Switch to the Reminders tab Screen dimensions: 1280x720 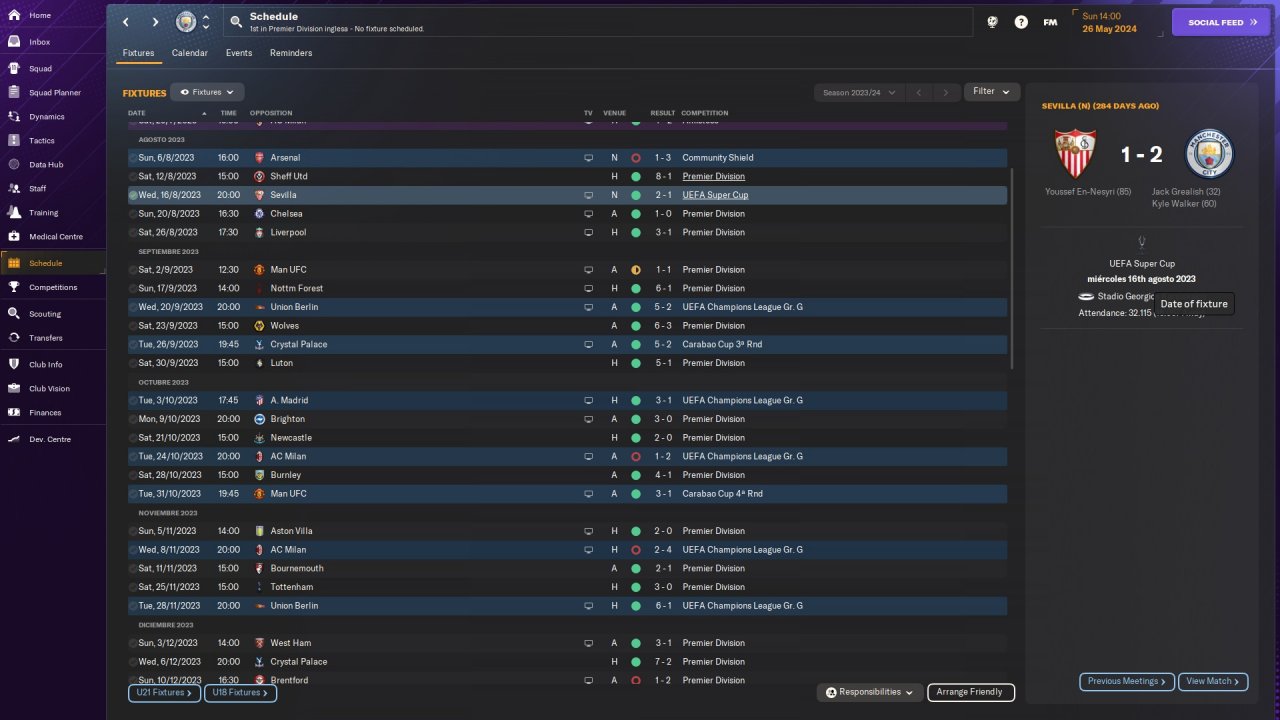click(291, 53)
